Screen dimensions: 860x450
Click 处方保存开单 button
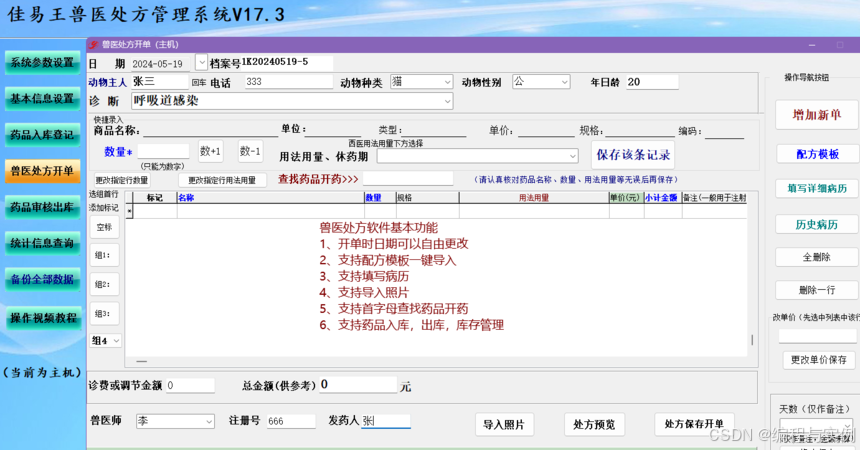(694, 424)
